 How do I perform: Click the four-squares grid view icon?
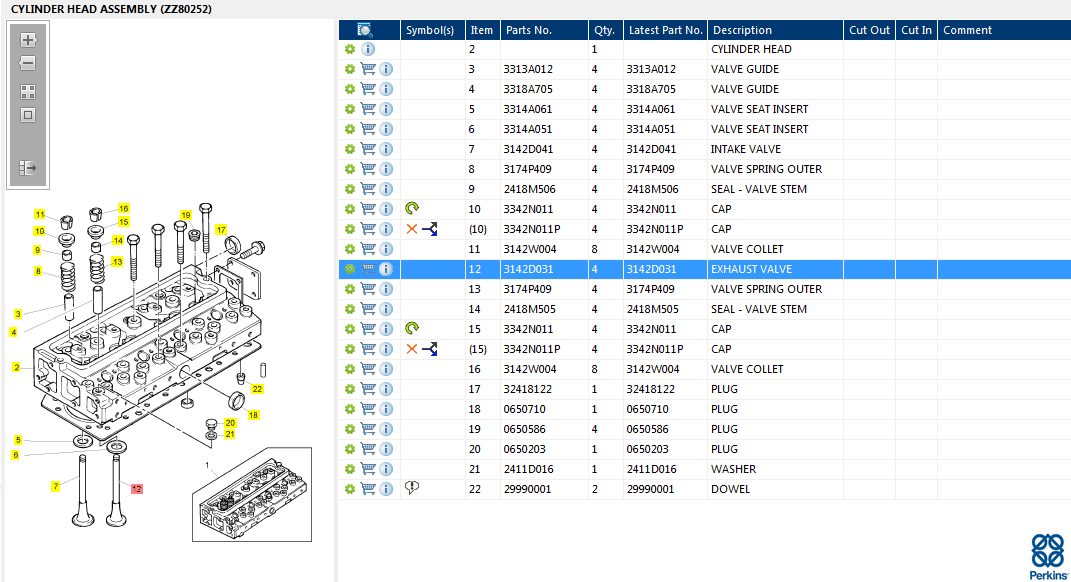point(28,92)
